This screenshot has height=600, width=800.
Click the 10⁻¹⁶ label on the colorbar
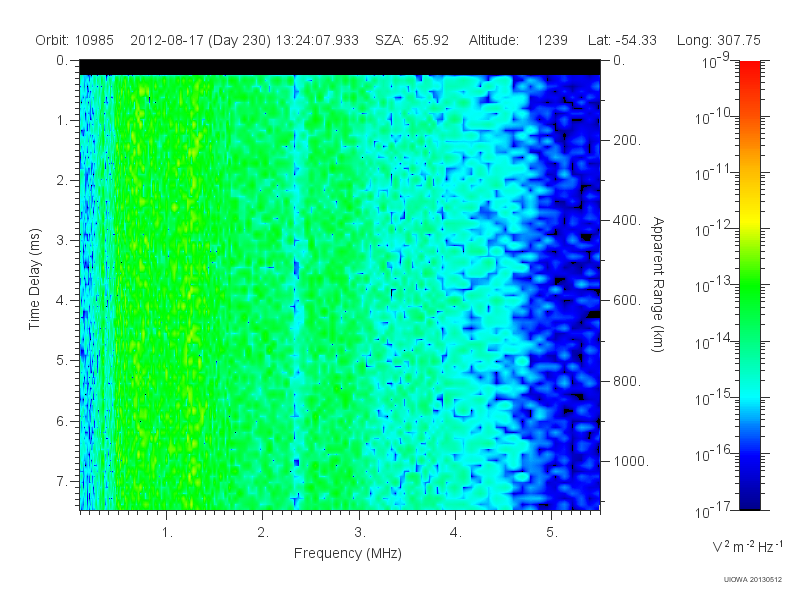715,453
